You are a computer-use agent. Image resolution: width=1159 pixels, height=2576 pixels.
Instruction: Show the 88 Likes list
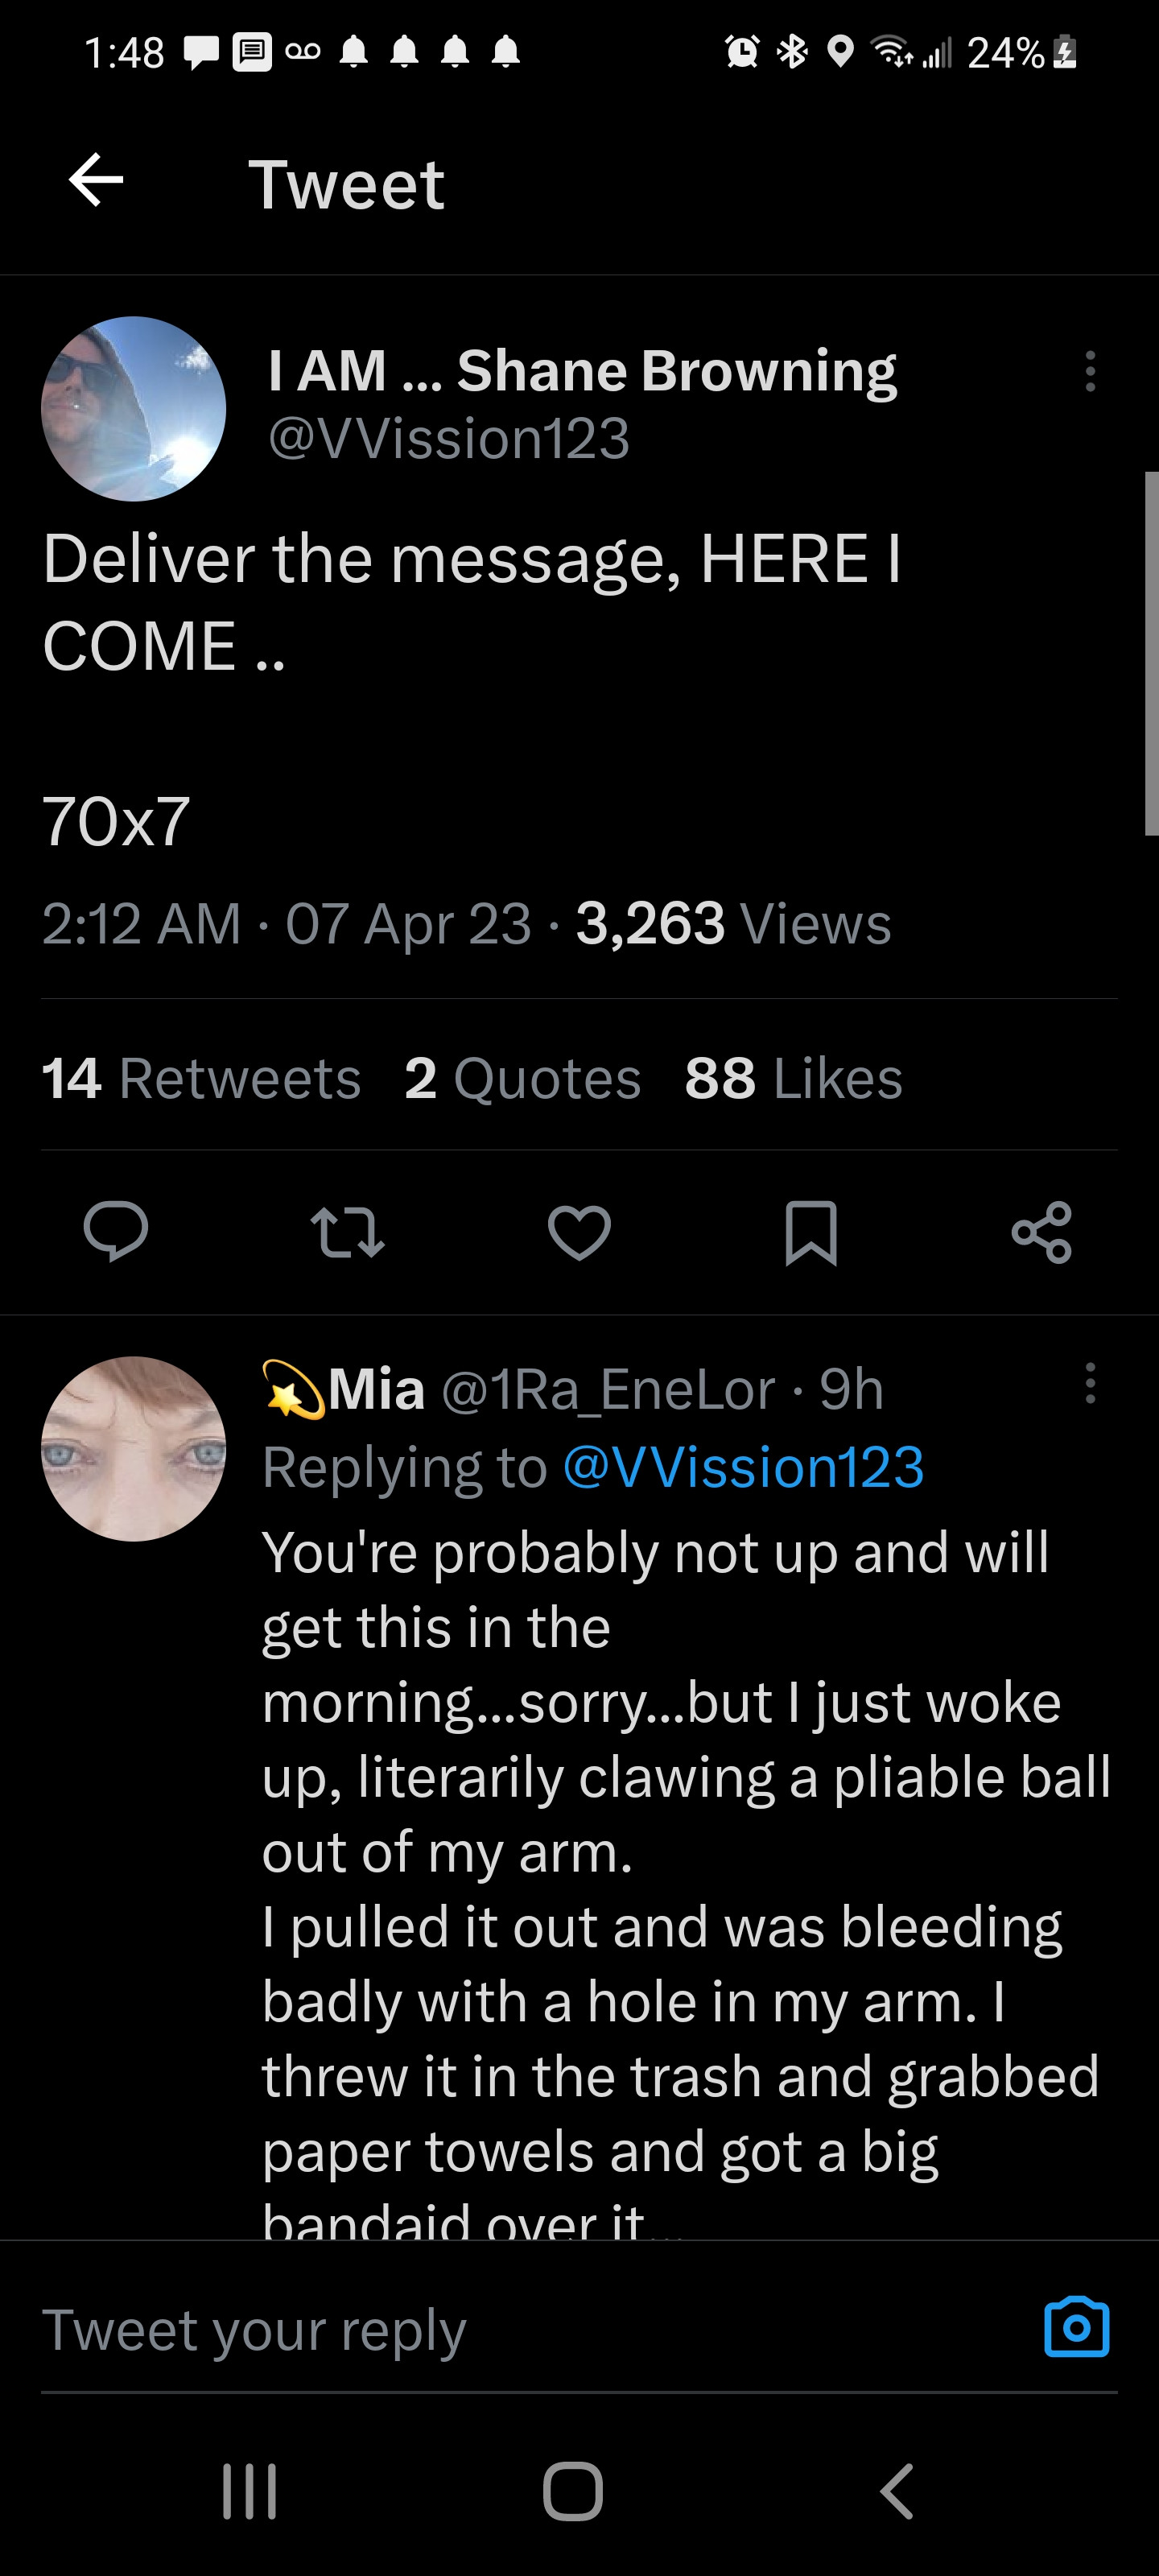793,1078
